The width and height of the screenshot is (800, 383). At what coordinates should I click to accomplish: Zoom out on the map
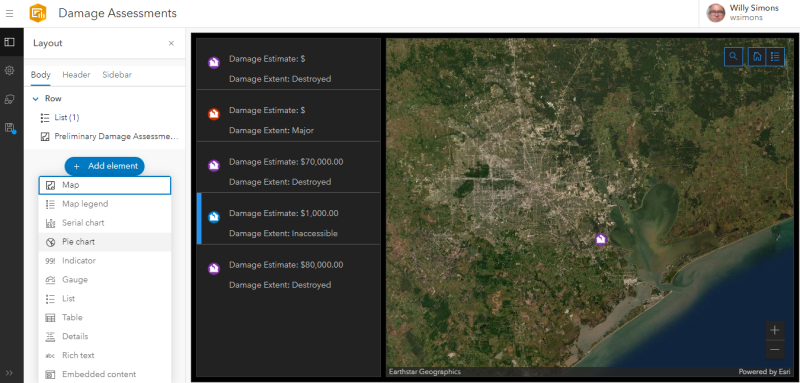tap(774, 349)
